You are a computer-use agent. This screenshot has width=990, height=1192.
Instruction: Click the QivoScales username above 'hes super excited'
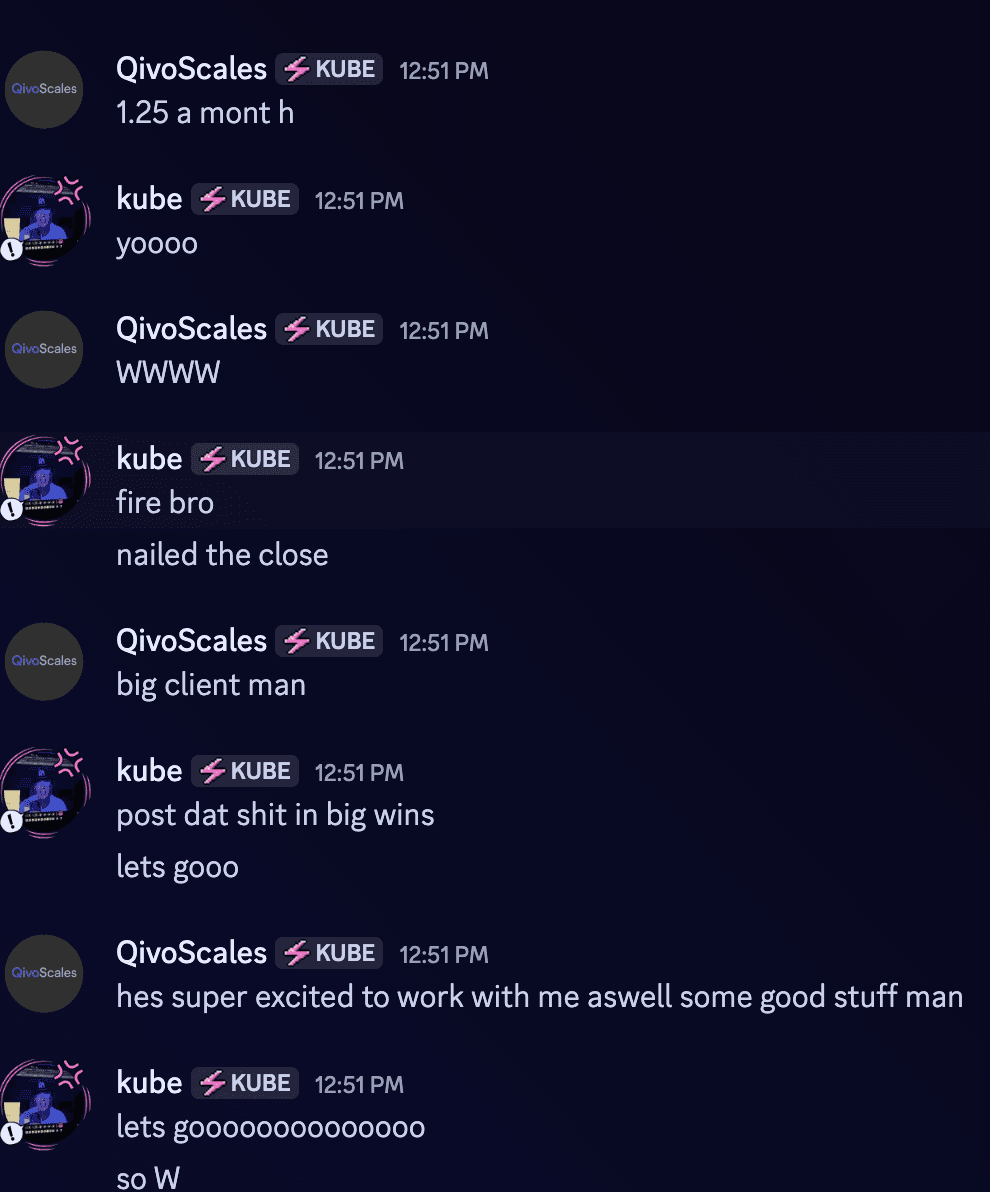tap(191, 953)
